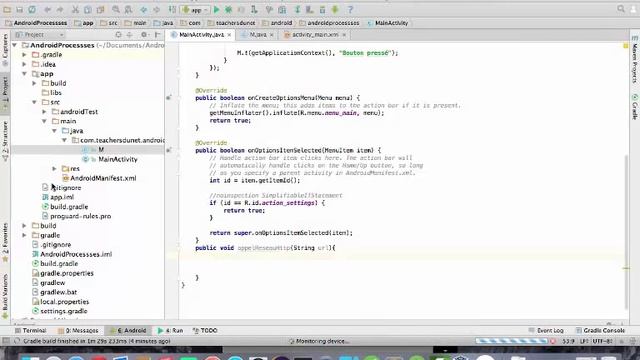The image size is (640, 360).
Task: Click the Find magnifier toolbar icon
Action: coord(116,9)
